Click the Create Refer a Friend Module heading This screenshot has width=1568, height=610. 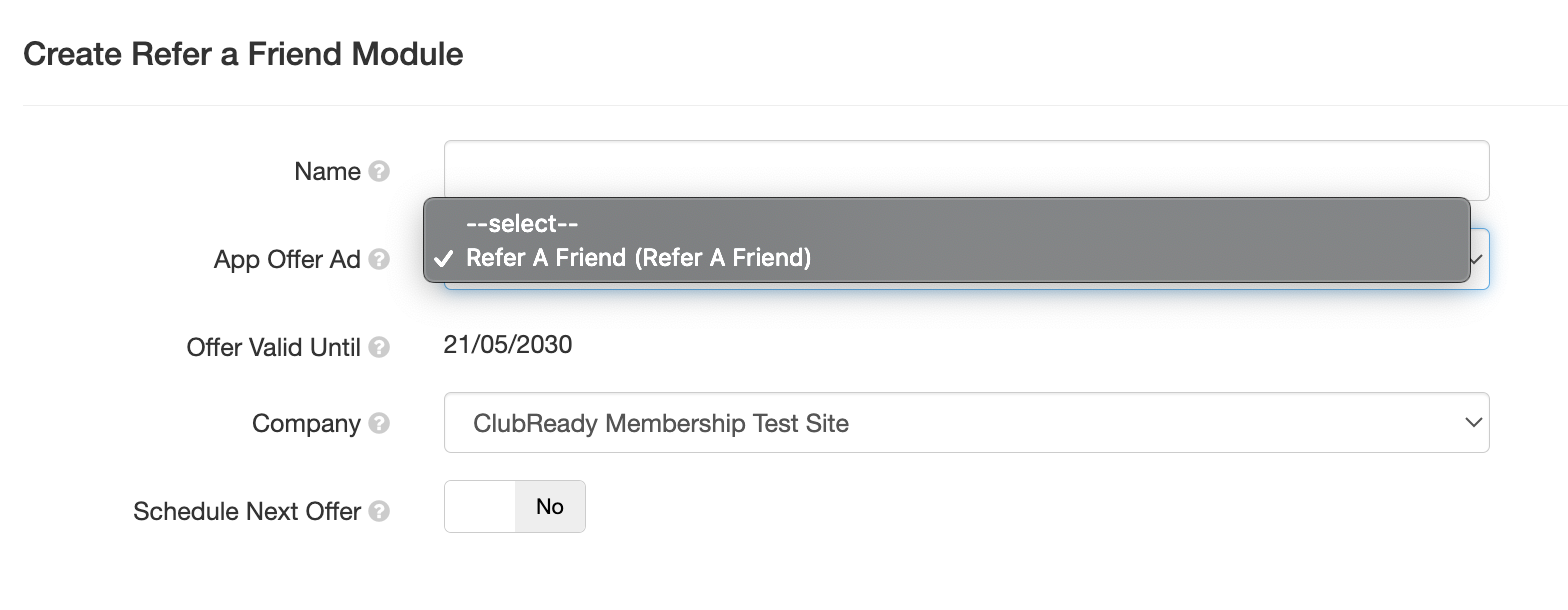tap(243, 54)
